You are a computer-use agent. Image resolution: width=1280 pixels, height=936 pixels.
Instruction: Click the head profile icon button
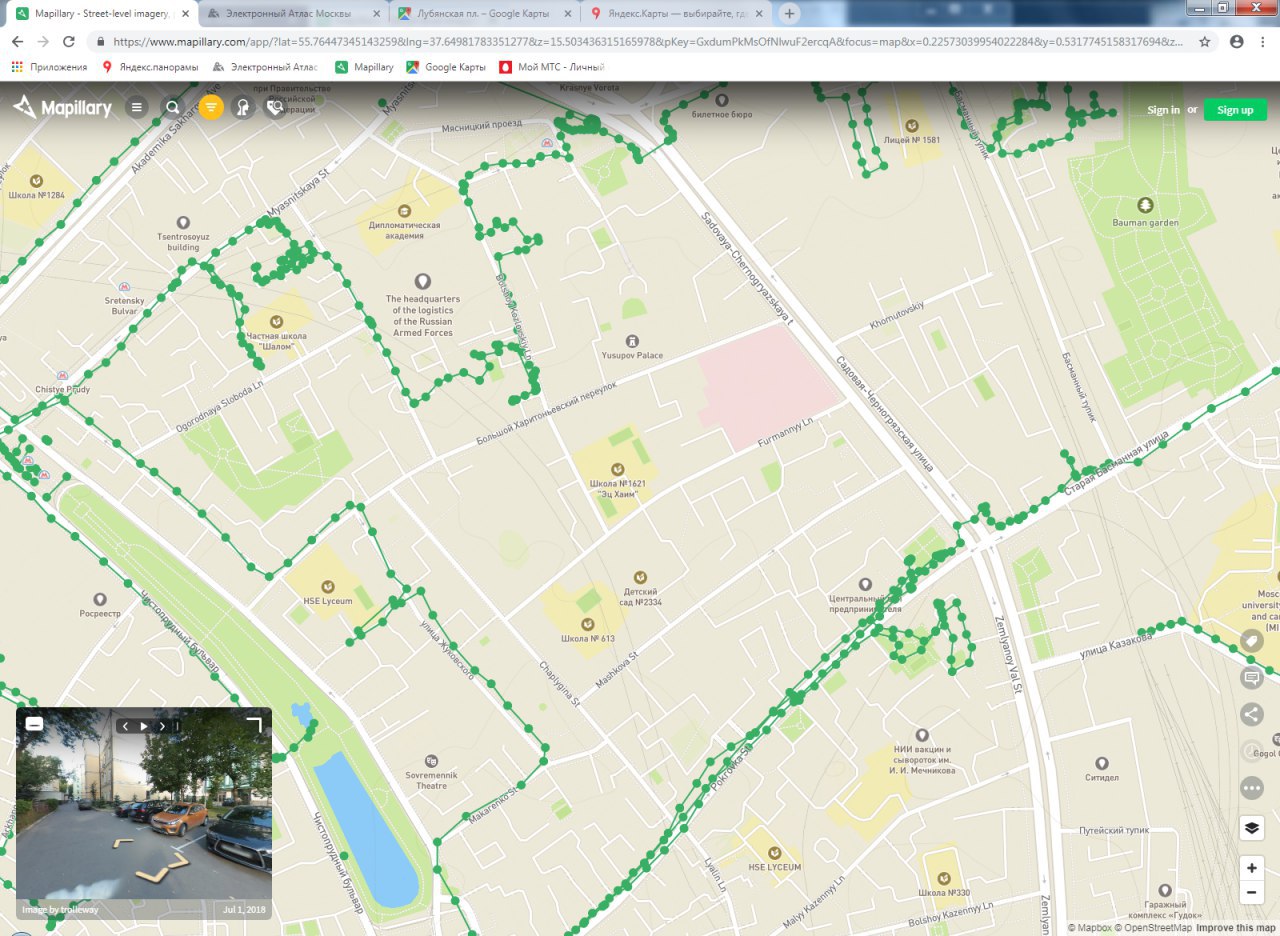[x=241, y=108]
